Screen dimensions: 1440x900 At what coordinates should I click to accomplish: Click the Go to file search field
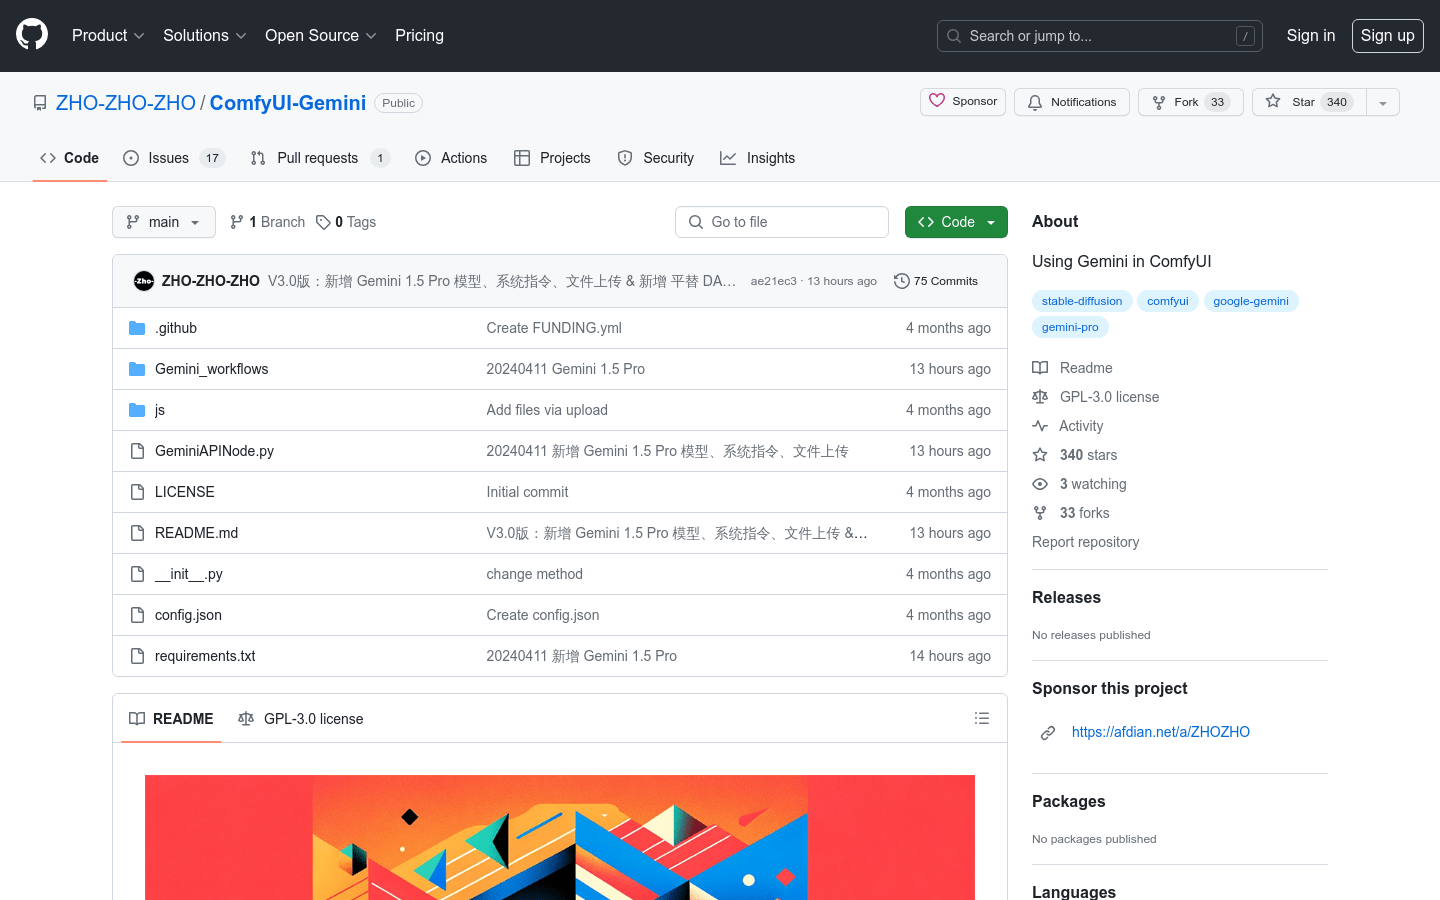click(782, 222)
